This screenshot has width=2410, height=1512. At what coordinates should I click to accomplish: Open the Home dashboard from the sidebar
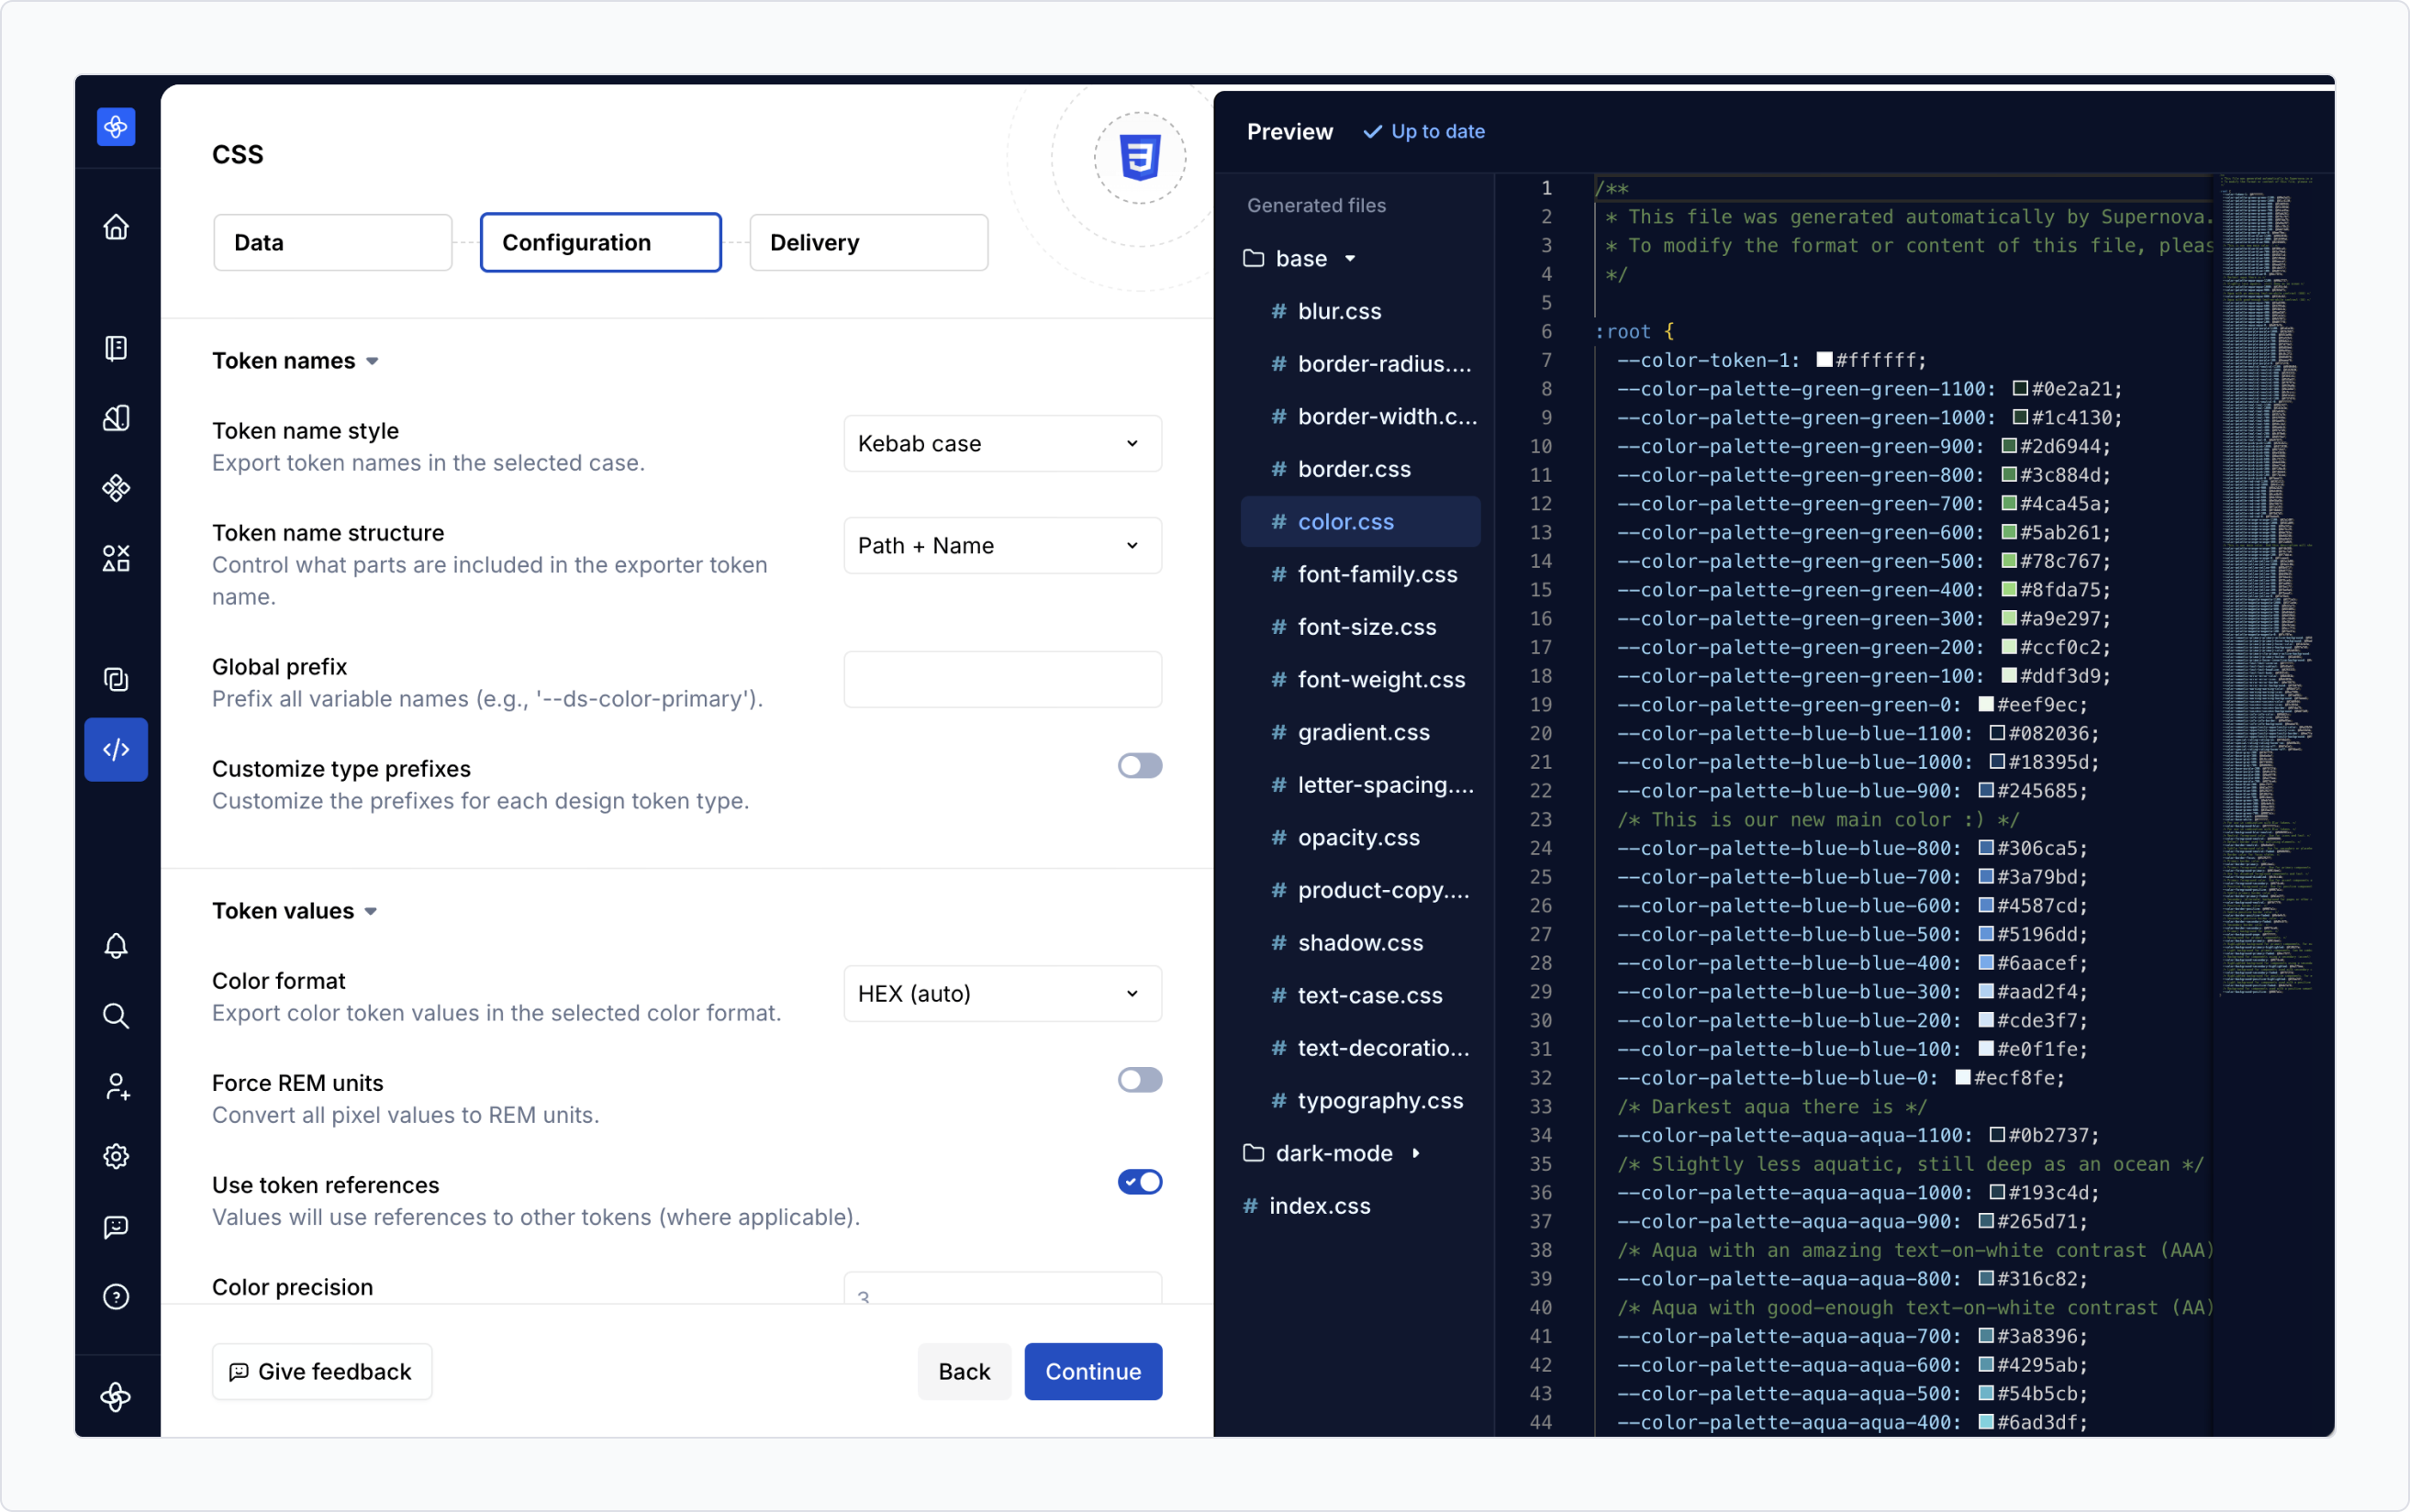pyautogui.click(x=116, y=227)
